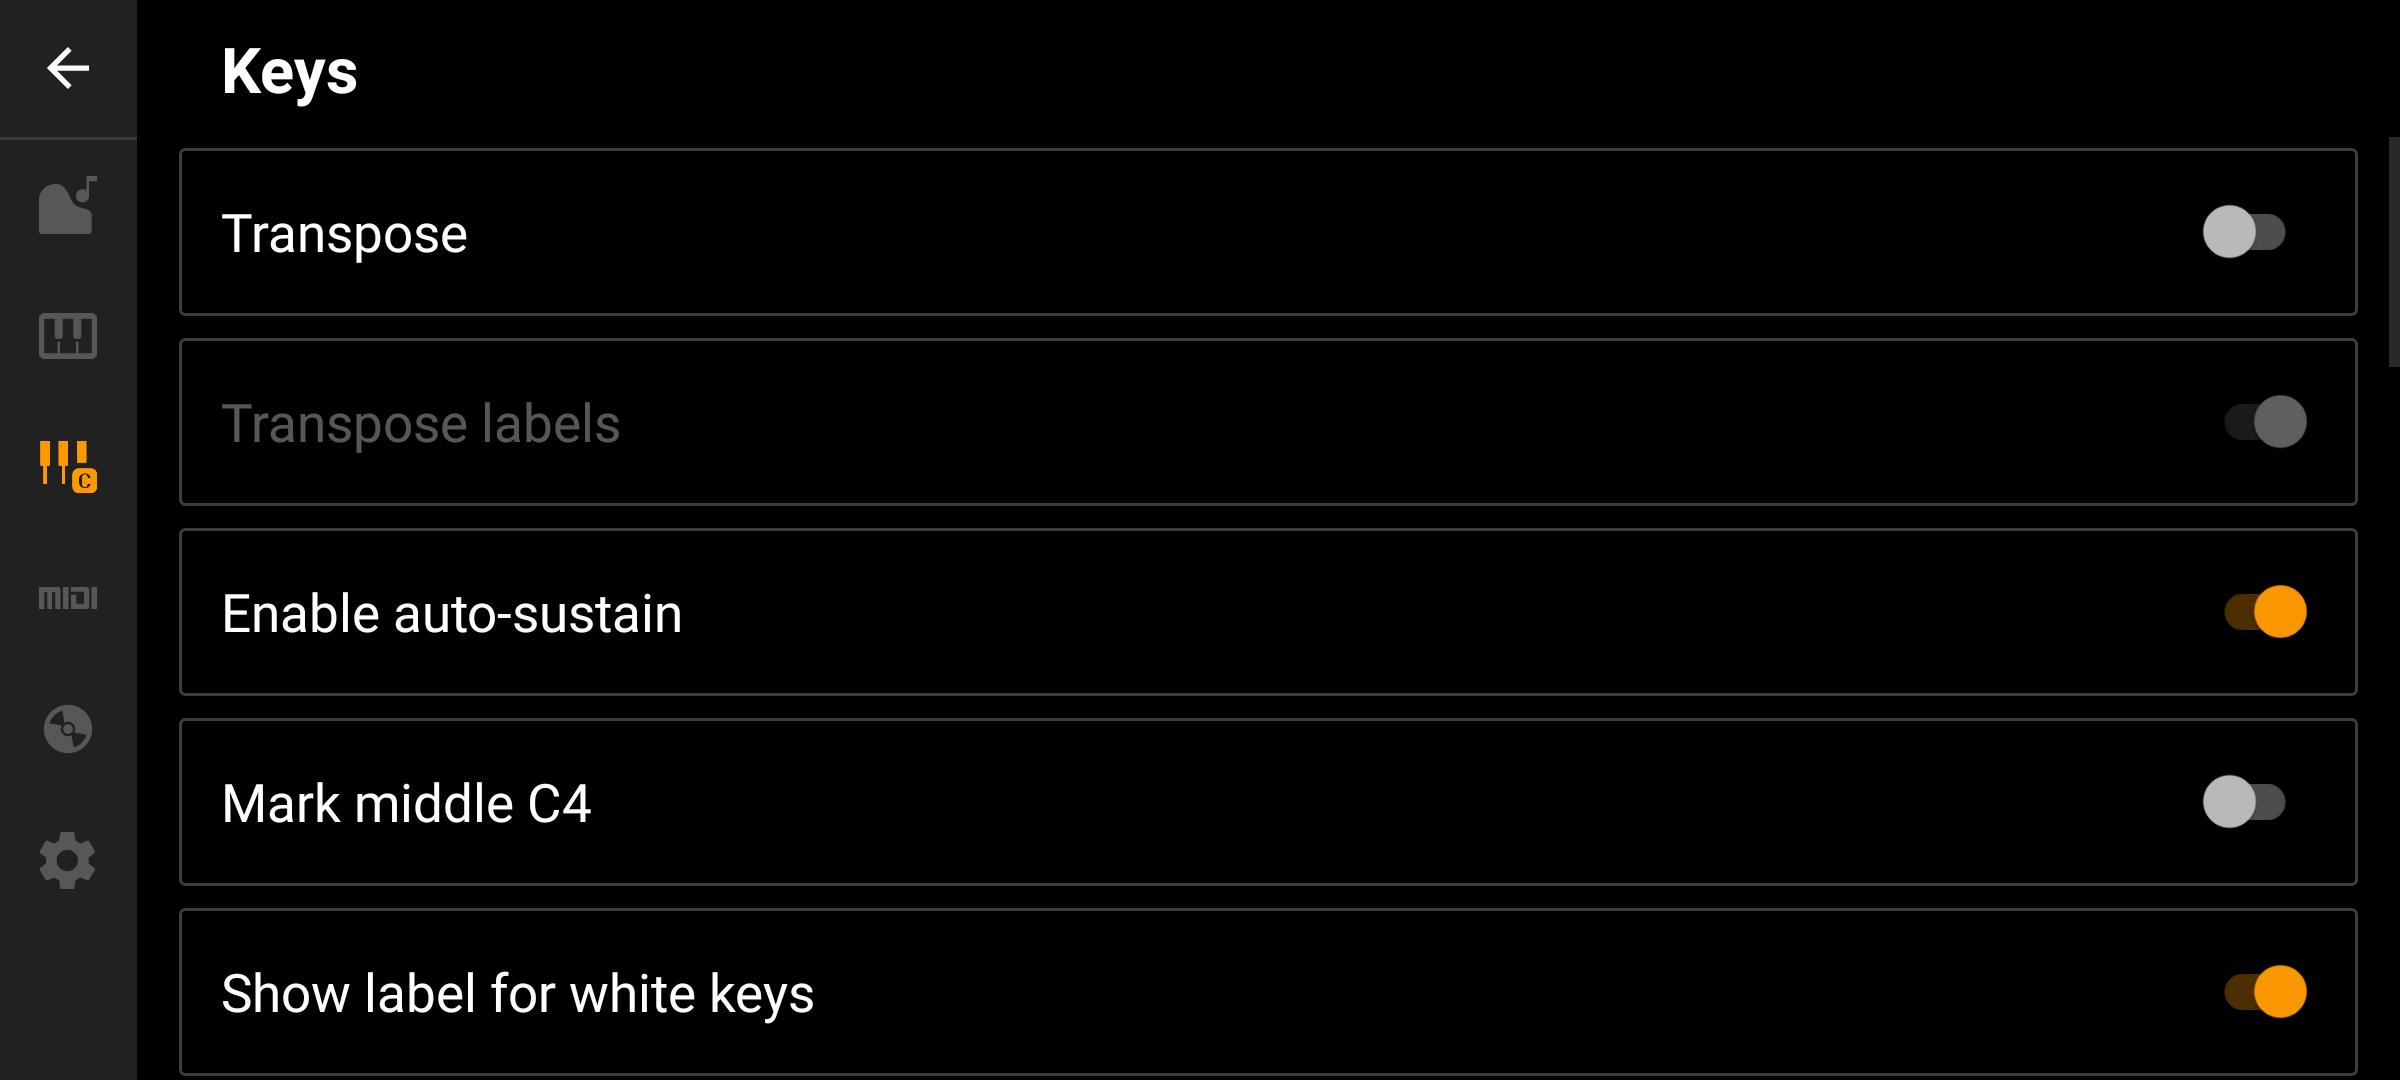
Task: Select the orange key labels icon
Action: (68, 466)
